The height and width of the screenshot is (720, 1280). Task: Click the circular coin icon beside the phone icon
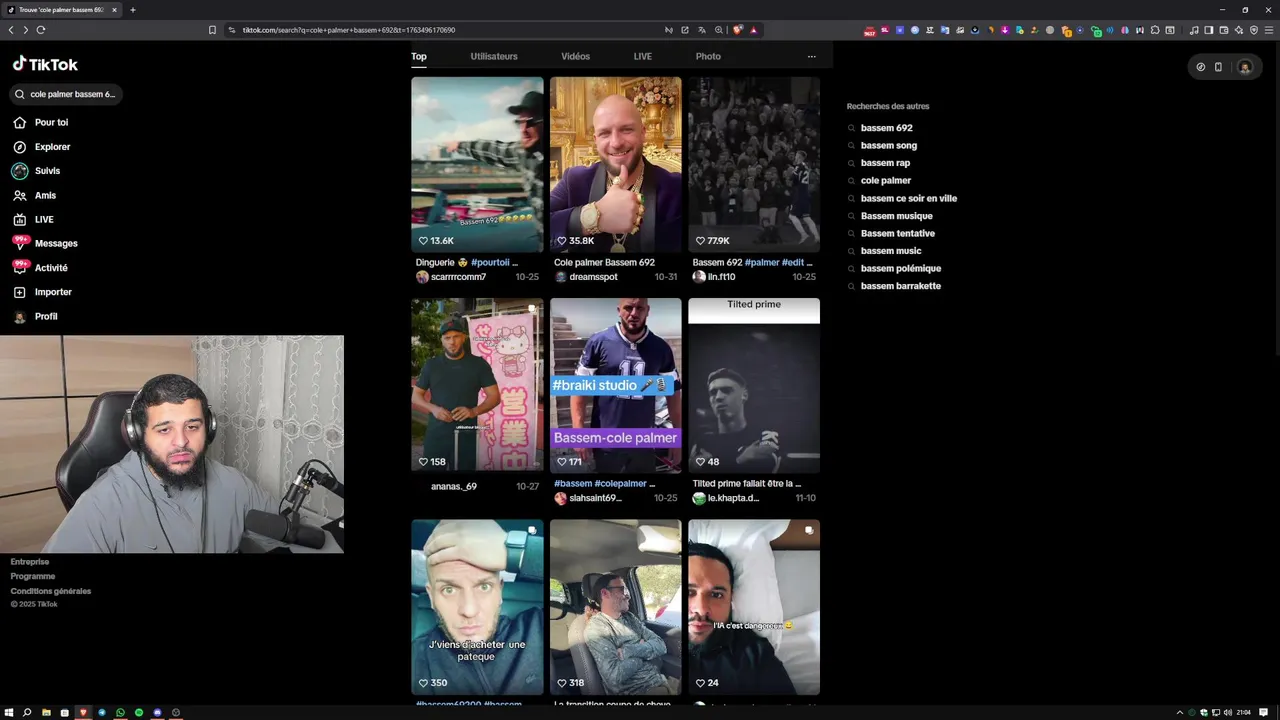tap(1201, 67)
